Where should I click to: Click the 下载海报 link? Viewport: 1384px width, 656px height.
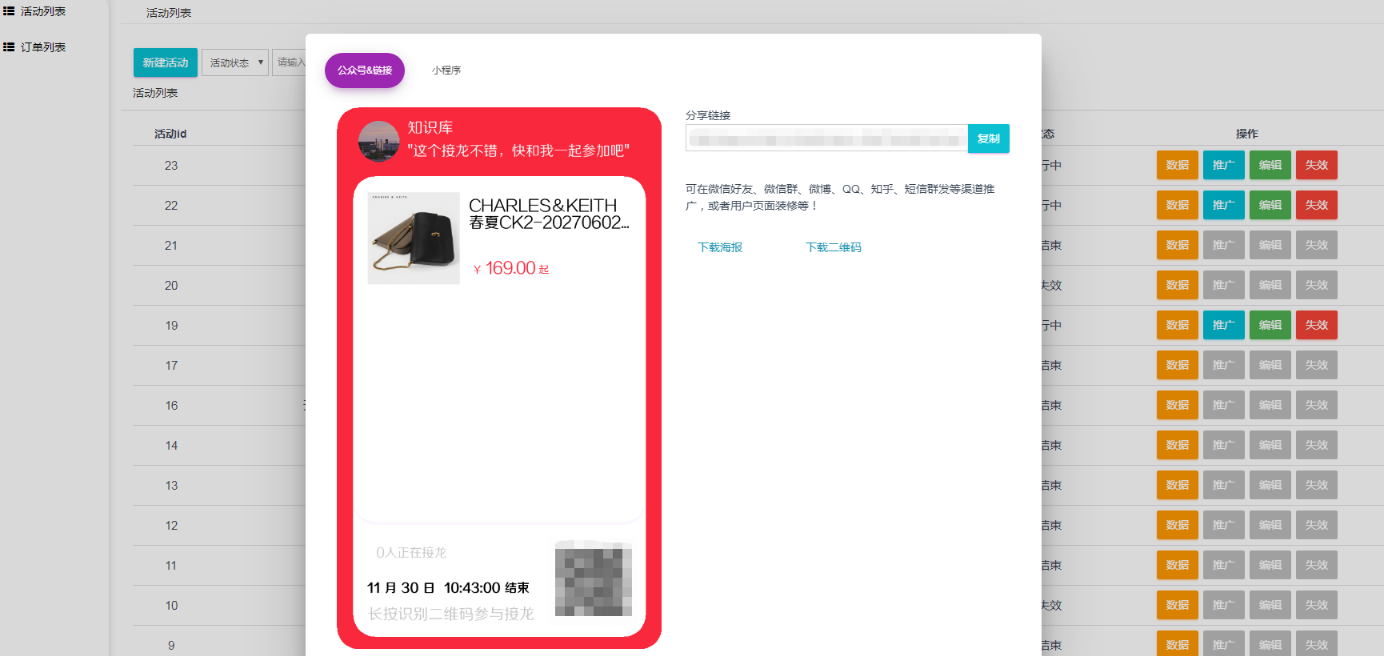719,247
